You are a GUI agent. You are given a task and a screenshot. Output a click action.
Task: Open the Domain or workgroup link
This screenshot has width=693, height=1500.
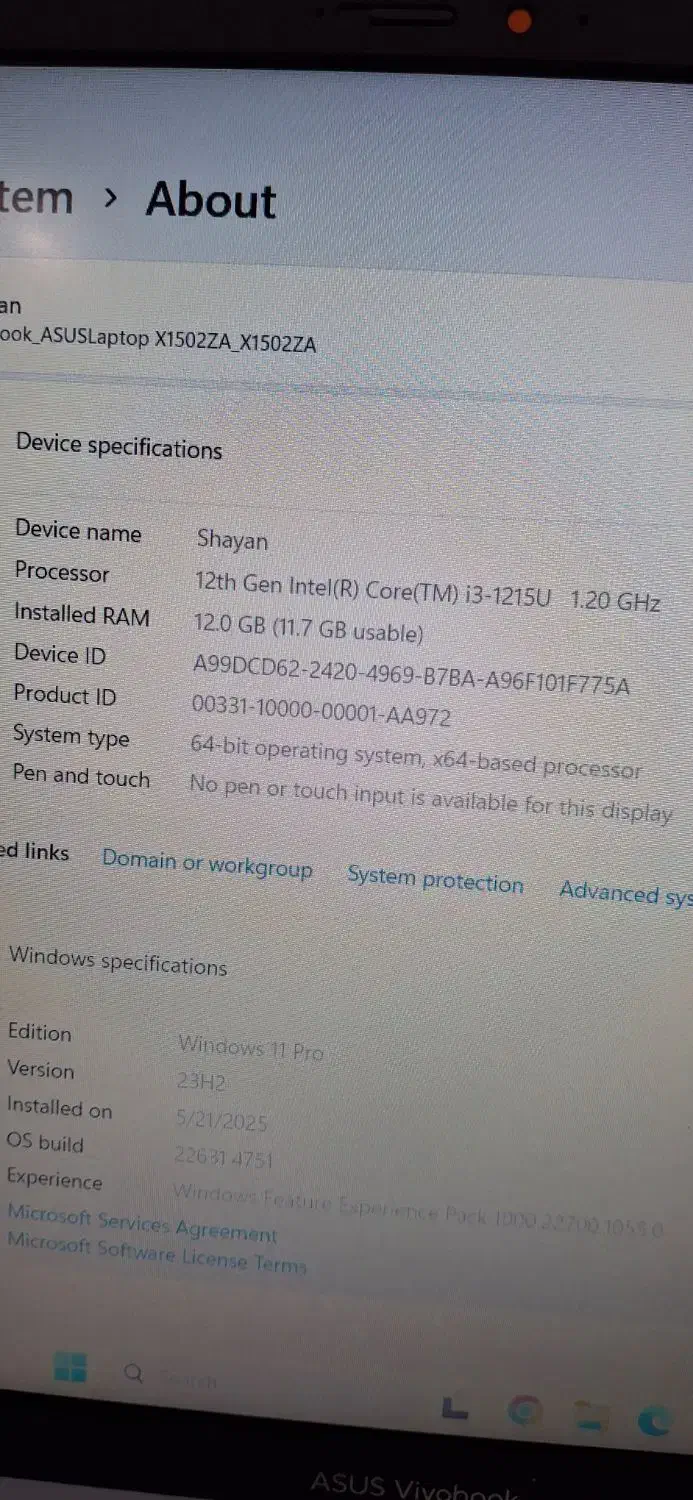(x=207, y=864)
